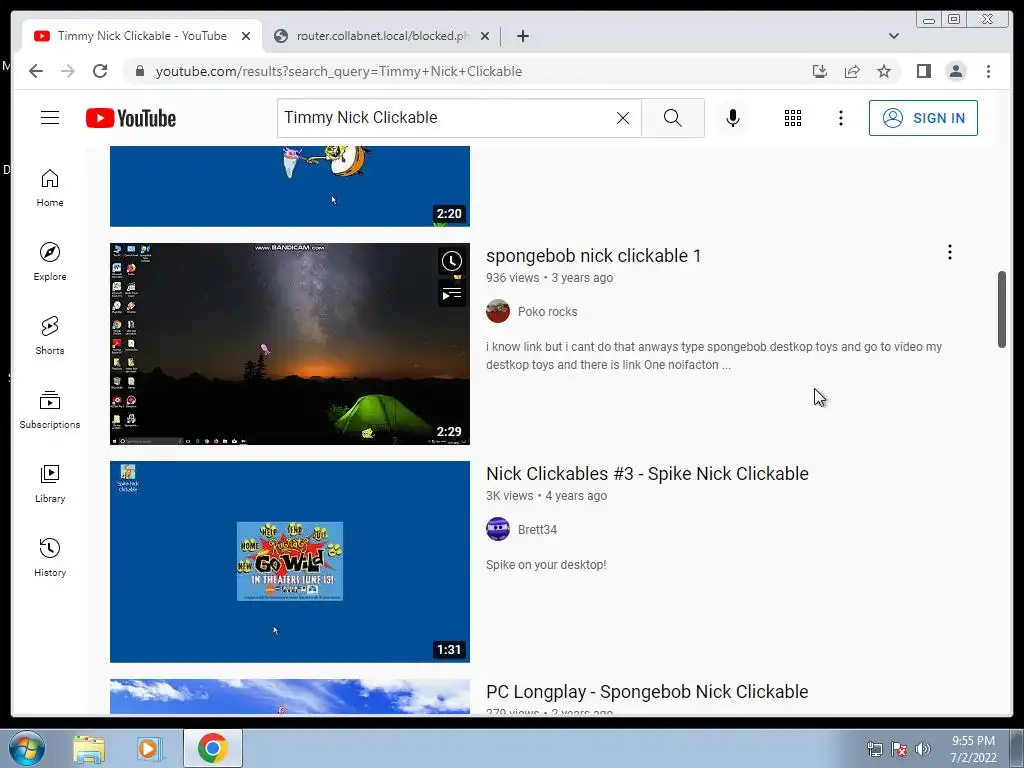Image resolution: width=1024 pixels, height=768 pixels.
Task: Reload the page
Action: pos(100,71)
